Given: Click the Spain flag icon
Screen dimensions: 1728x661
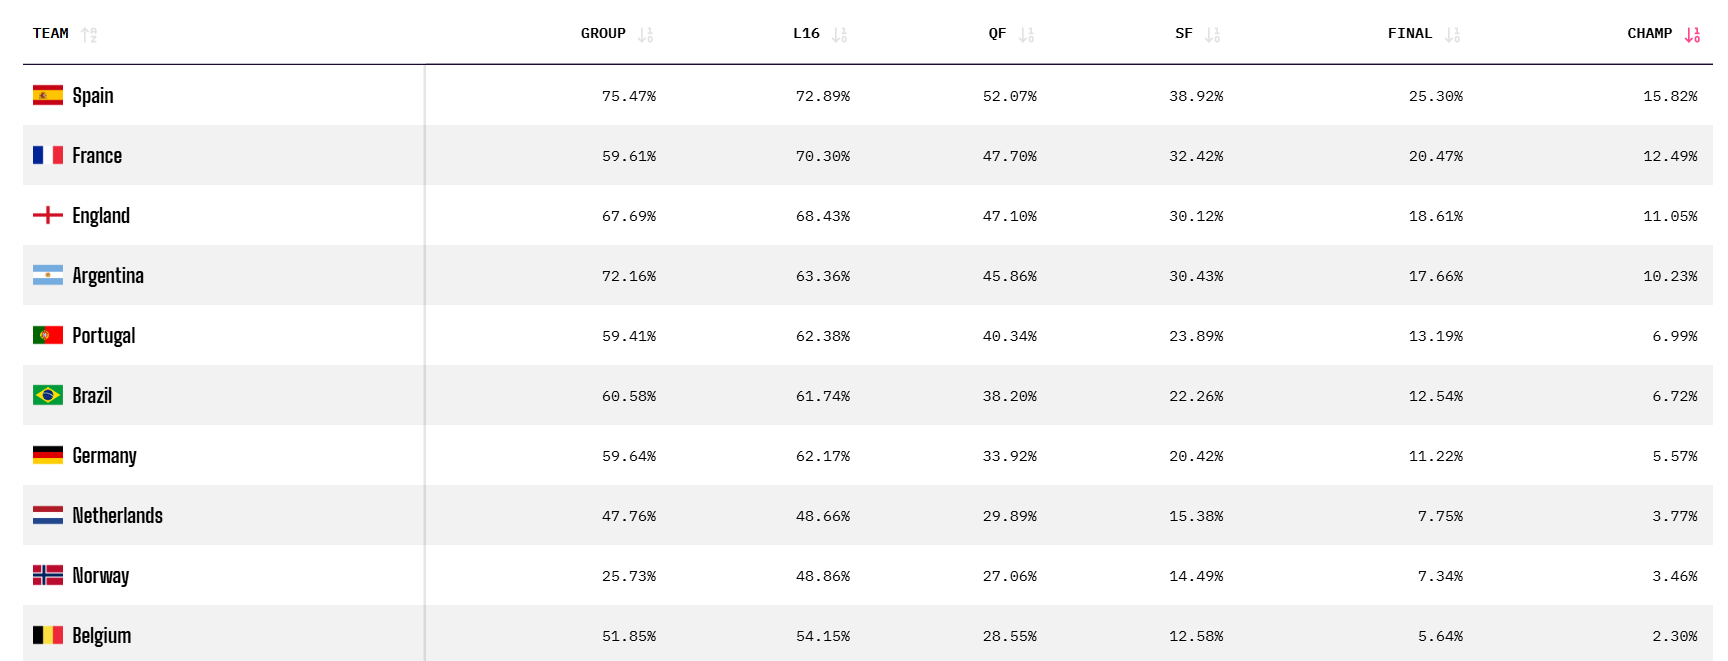Looking at the screenshot, I should coord(48,95).
